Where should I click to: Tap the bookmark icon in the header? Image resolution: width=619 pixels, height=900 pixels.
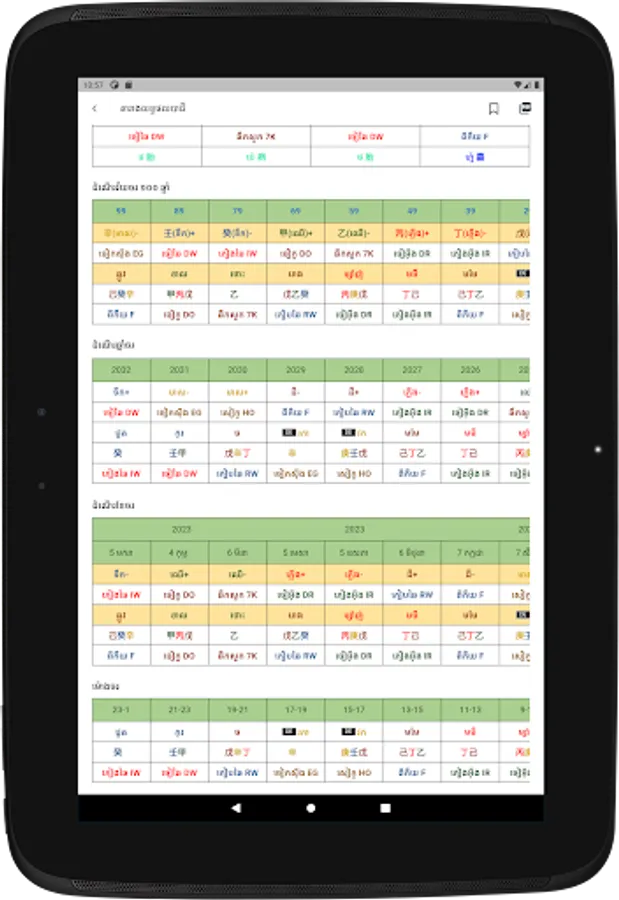point(493,108)
